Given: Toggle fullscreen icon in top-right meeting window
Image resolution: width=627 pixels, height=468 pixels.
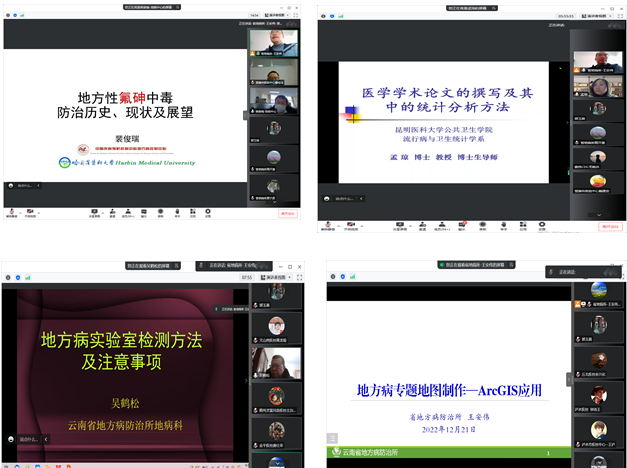Looking at the screenshot, I should pyautogui.click(x=620, y=16).
